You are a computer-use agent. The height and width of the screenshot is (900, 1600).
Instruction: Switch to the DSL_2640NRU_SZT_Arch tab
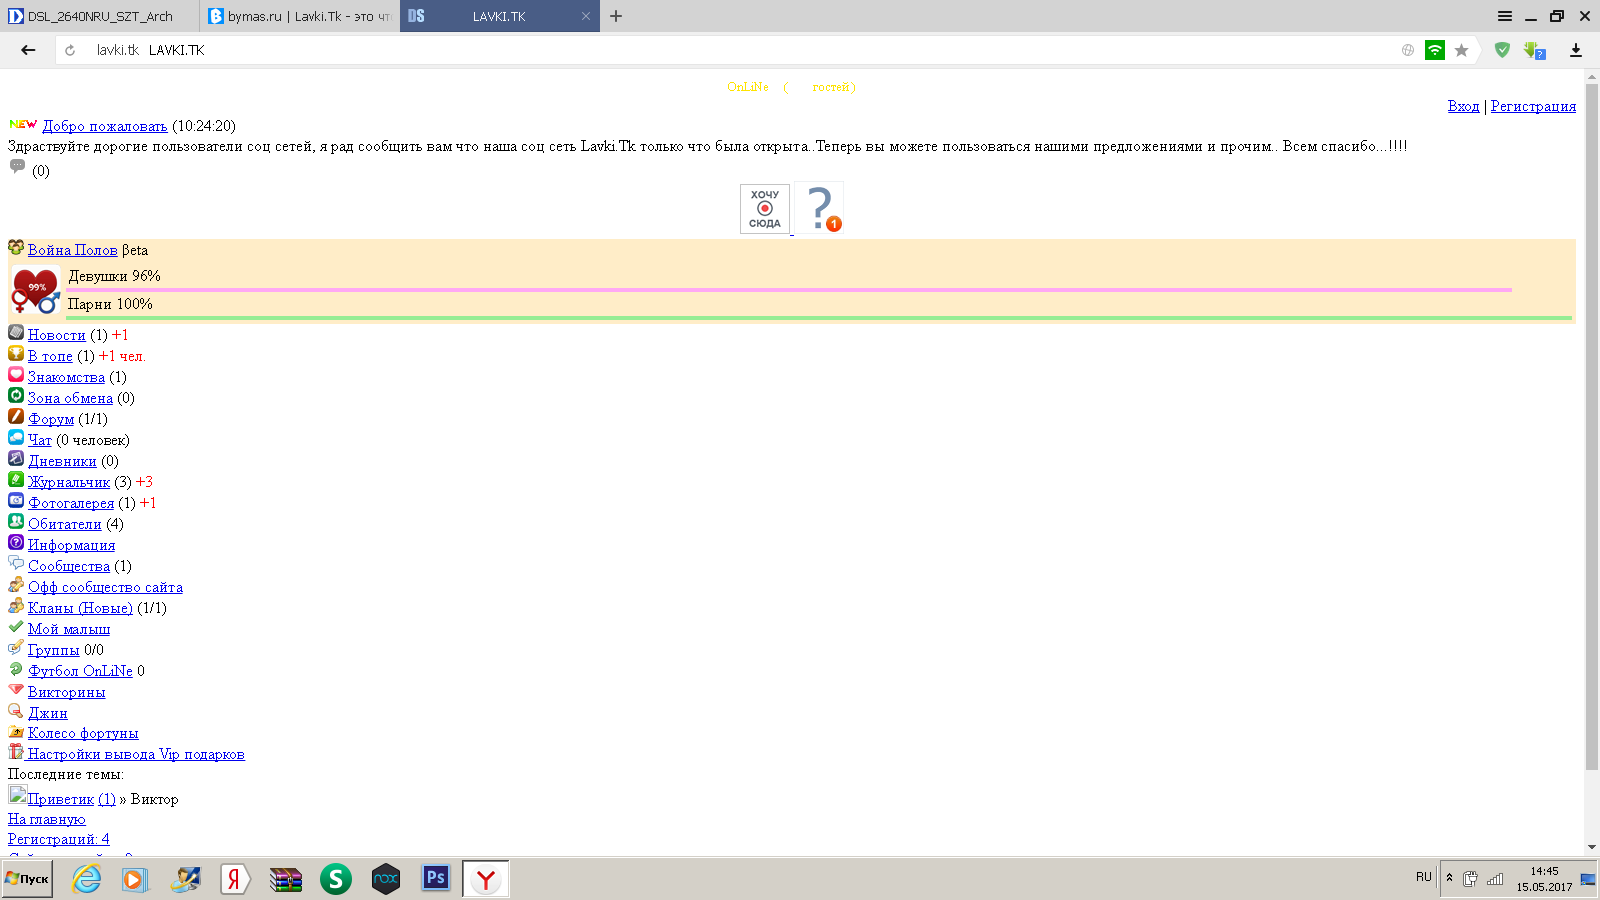pyautogui.click(x=100, y=16)
